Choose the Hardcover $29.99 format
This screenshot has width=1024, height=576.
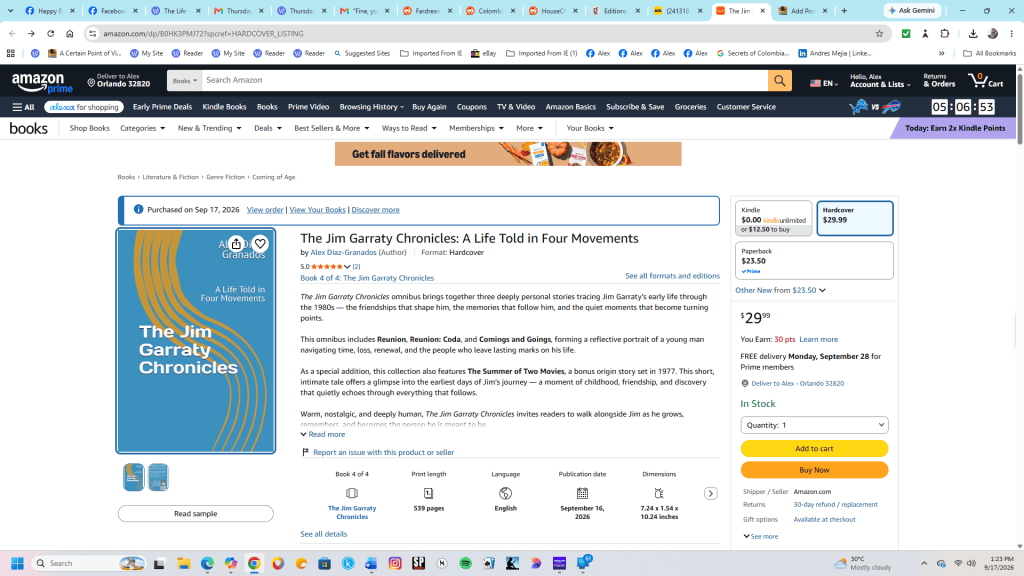(855, 218)
